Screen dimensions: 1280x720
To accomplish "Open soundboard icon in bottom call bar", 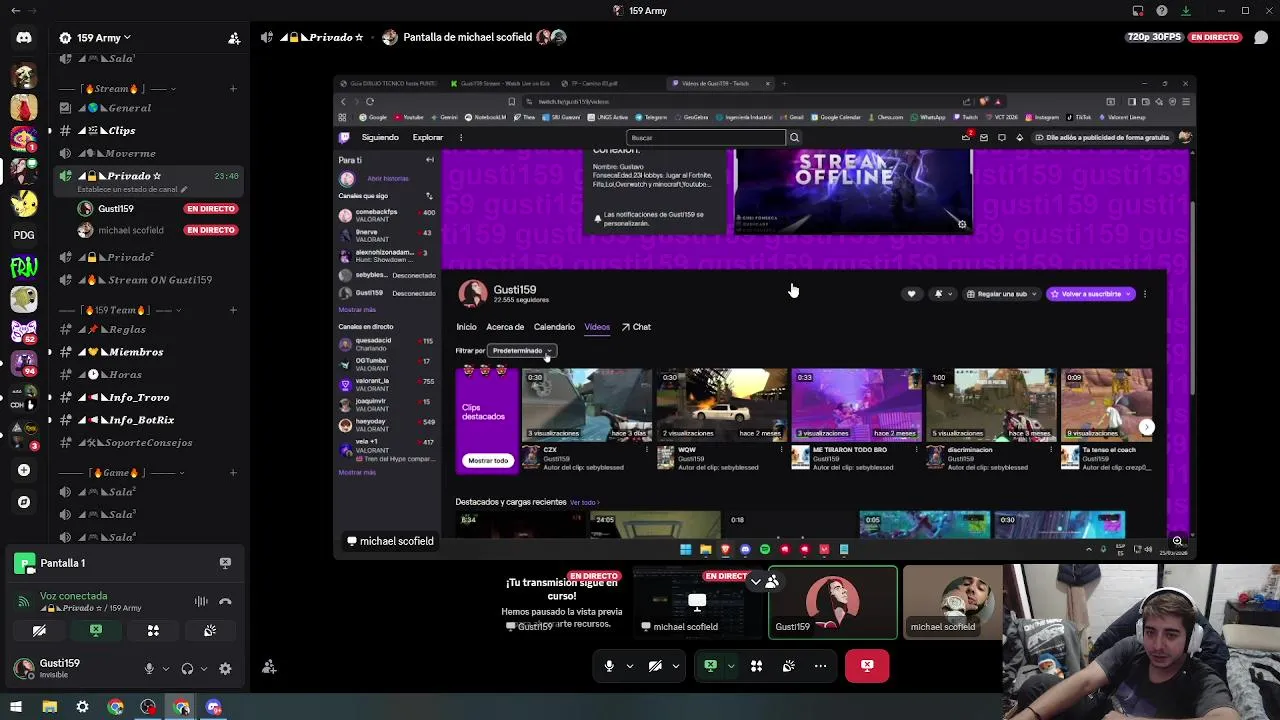I will pyautogui.click(x=788, y=666).
